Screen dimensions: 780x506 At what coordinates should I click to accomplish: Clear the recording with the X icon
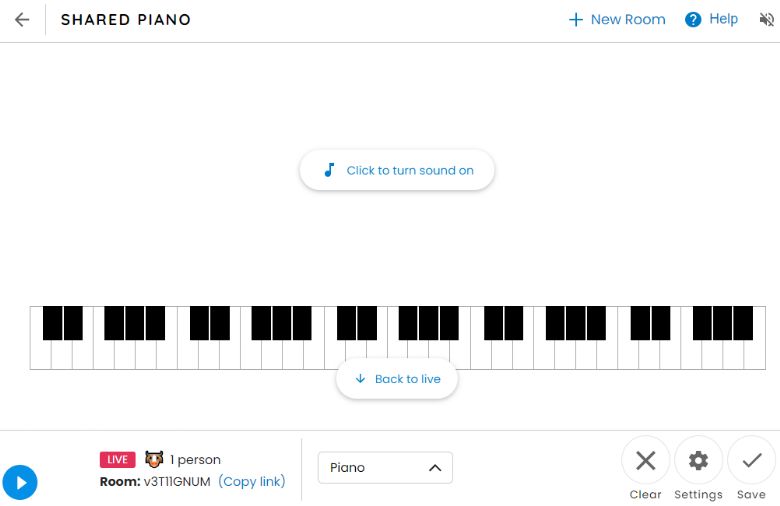(646, 460)
